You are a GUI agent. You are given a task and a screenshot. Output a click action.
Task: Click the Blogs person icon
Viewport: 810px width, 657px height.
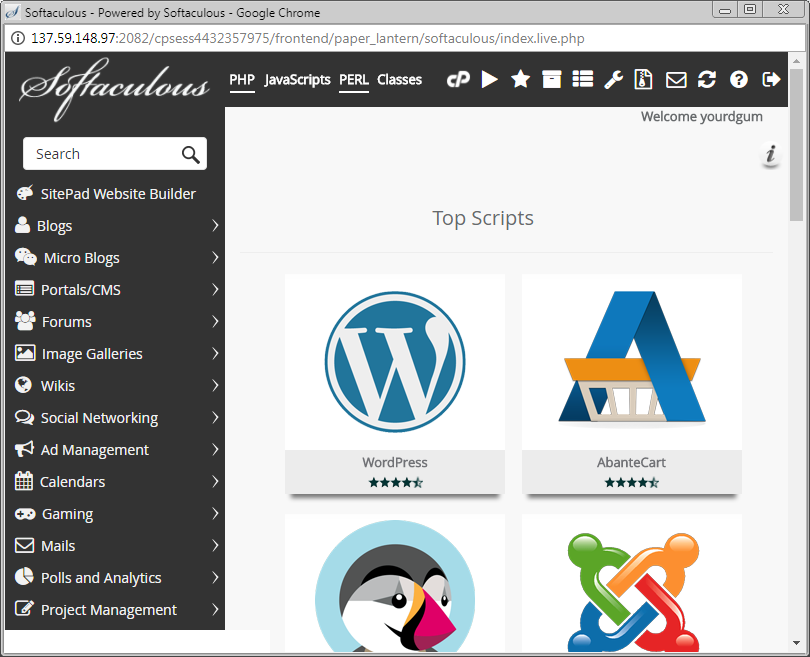tap(22, 225)
